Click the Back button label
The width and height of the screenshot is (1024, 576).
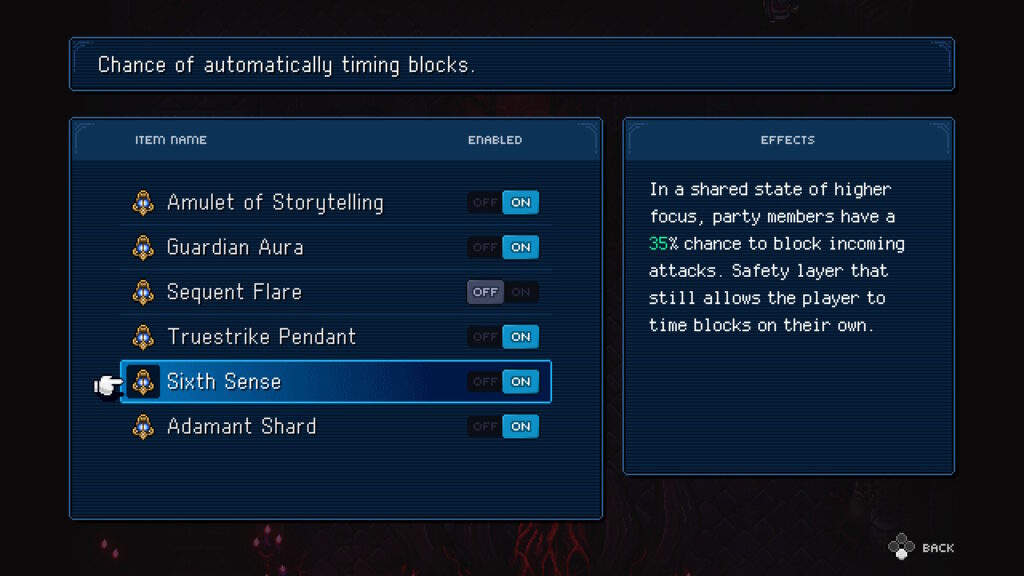pos(938,548)
